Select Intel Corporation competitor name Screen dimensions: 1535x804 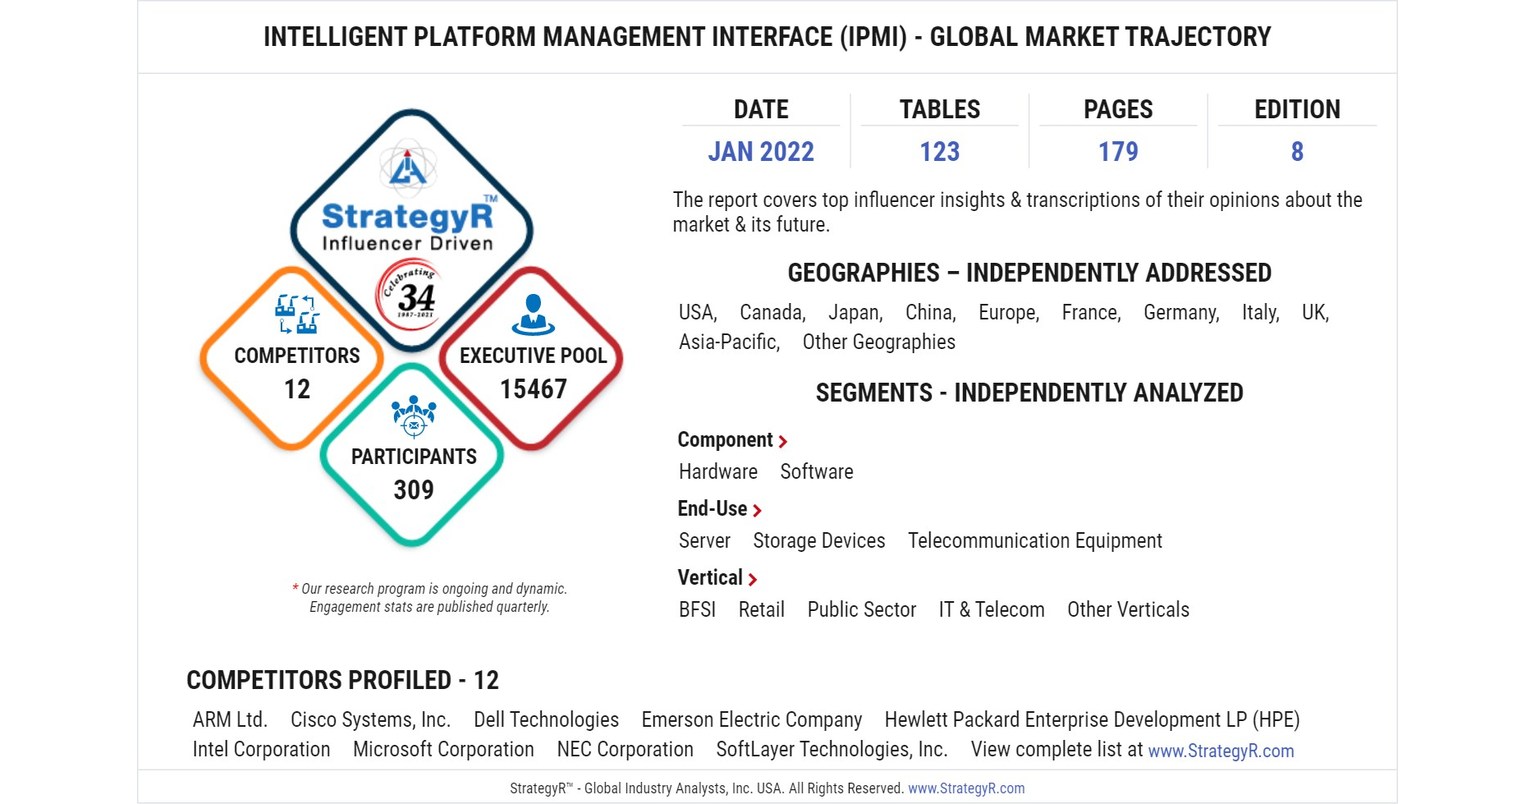261,749
